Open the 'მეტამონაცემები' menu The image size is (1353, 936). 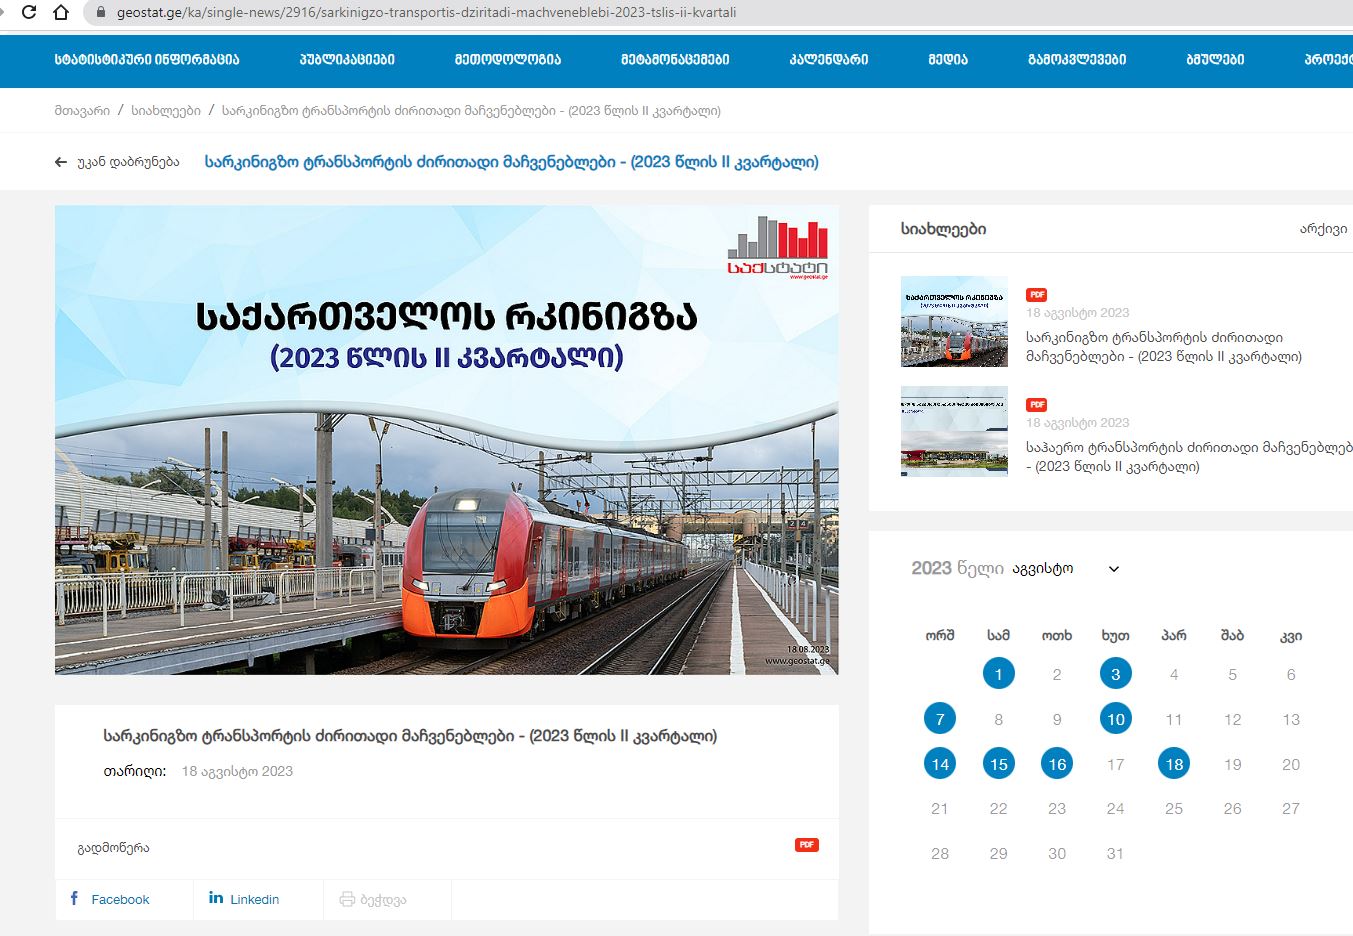(675, 60)
